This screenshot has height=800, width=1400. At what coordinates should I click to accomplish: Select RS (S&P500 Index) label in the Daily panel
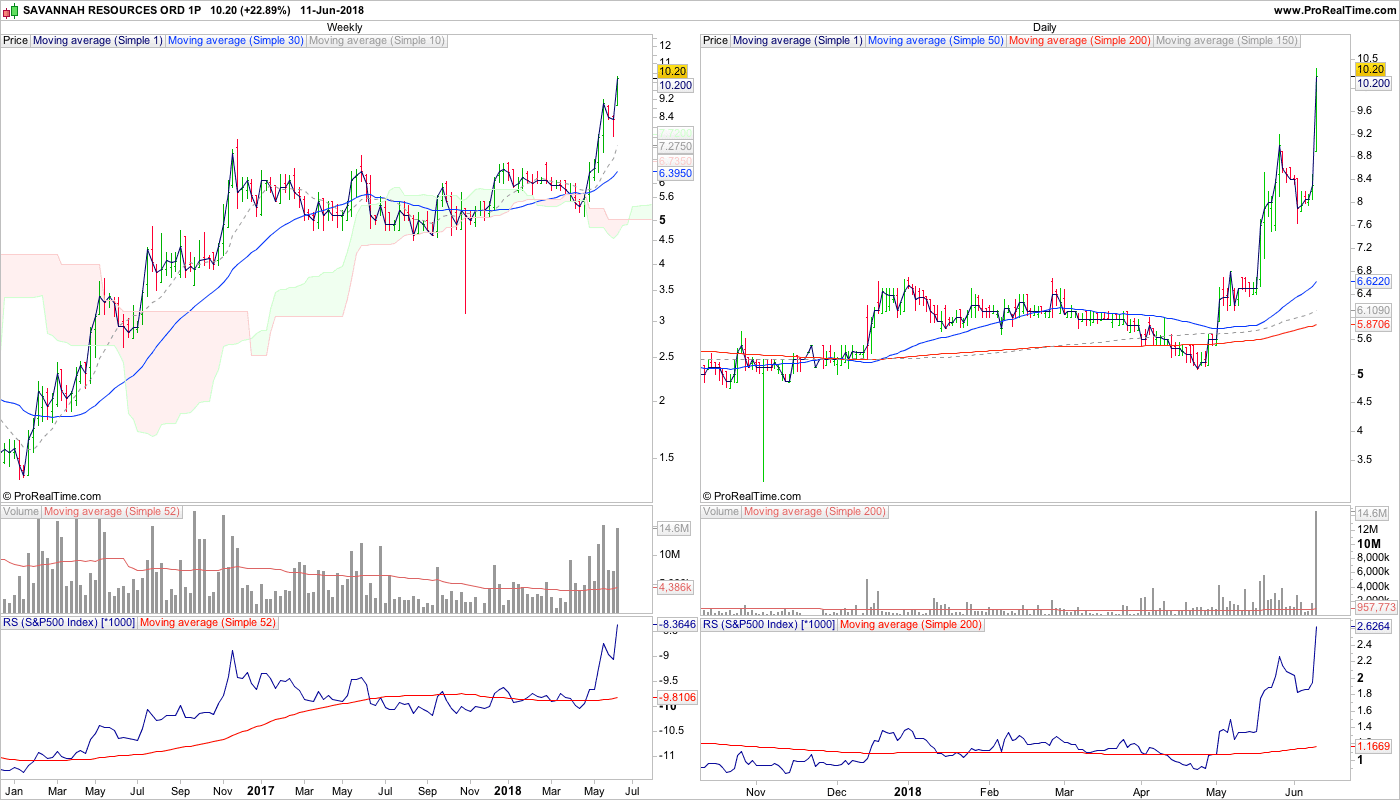coord(769,624)
